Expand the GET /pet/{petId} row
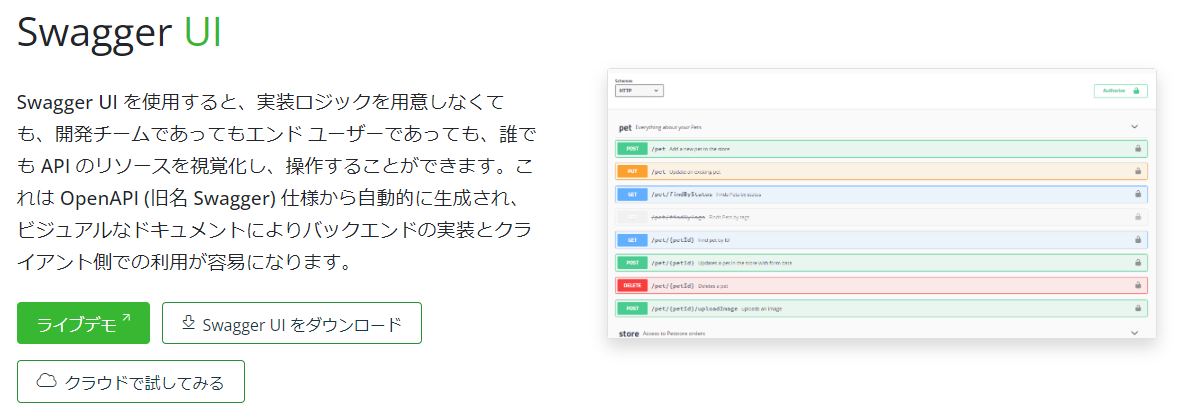This screenshot has width=1180, height=412. tap(881, 240)
